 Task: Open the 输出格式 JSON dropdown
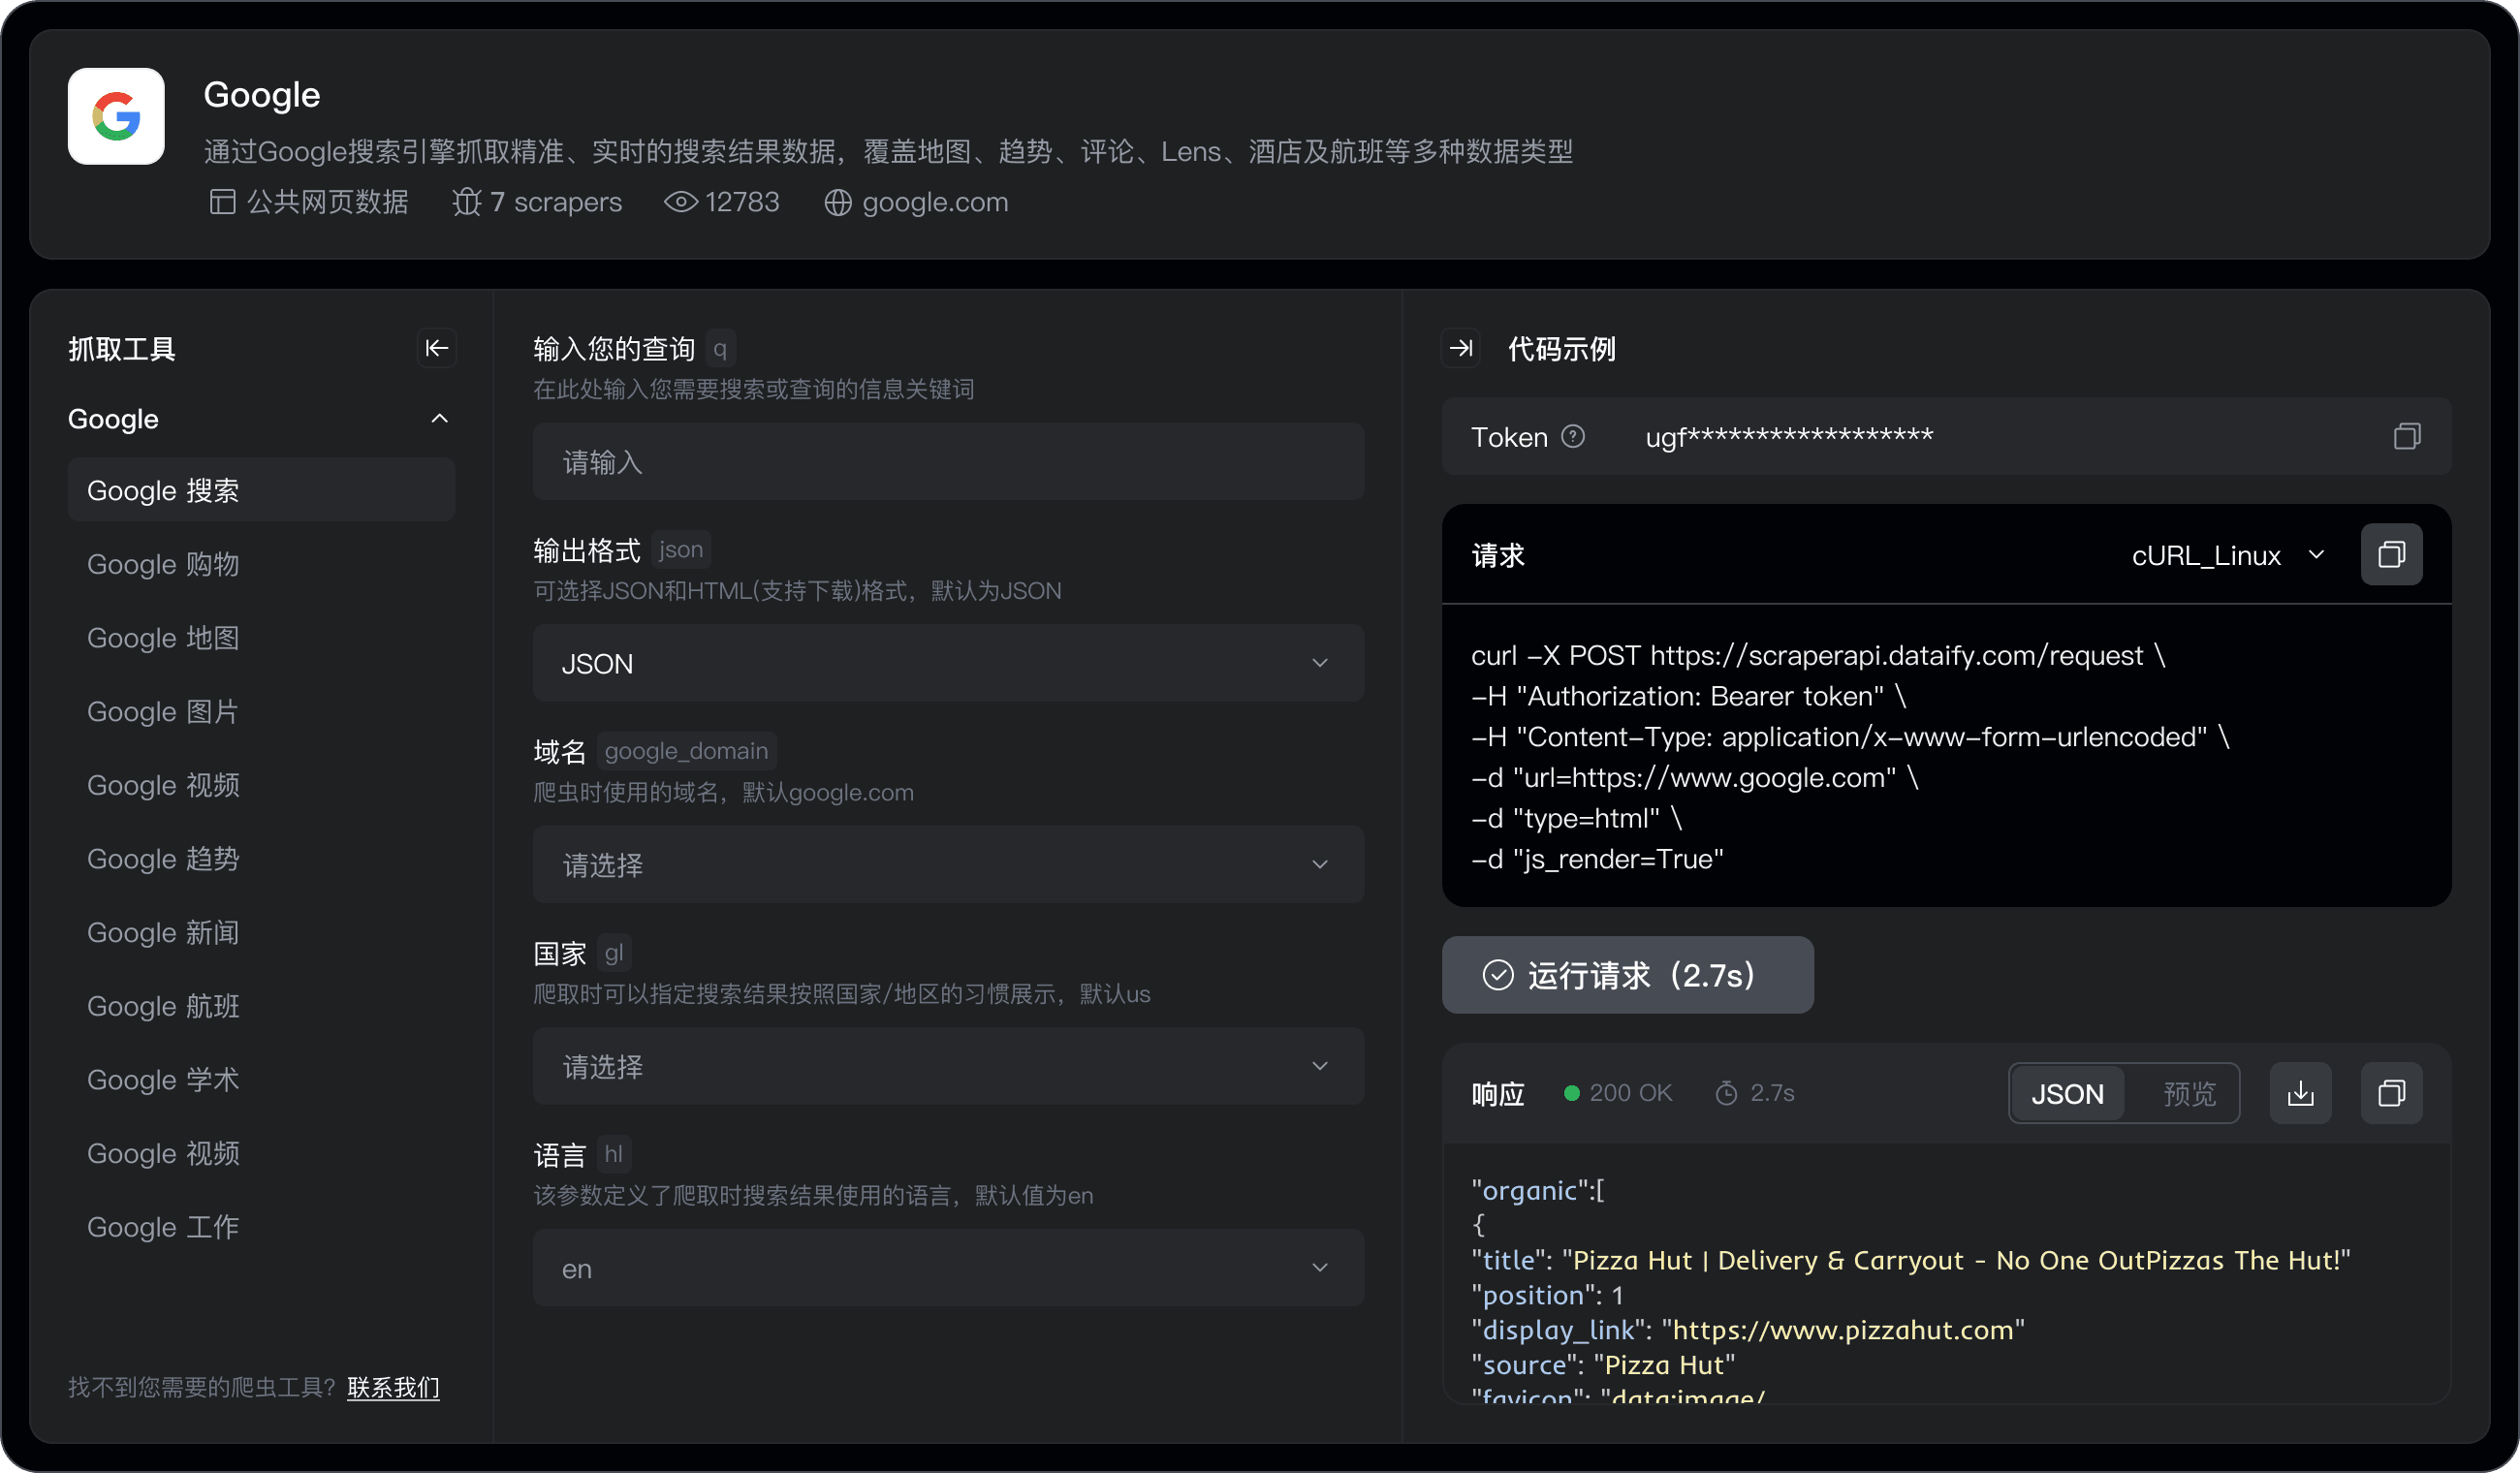click(x=946, y=662)
